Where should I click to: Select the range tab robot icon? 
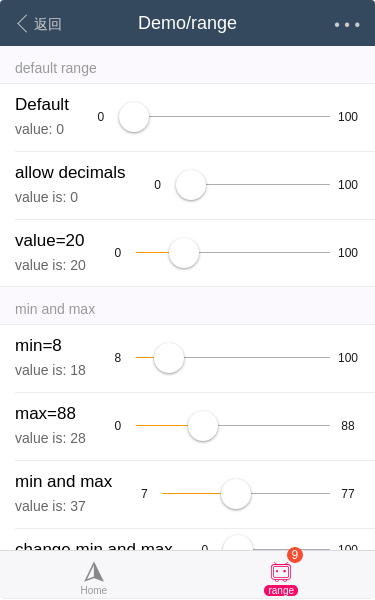pos(281,572)
